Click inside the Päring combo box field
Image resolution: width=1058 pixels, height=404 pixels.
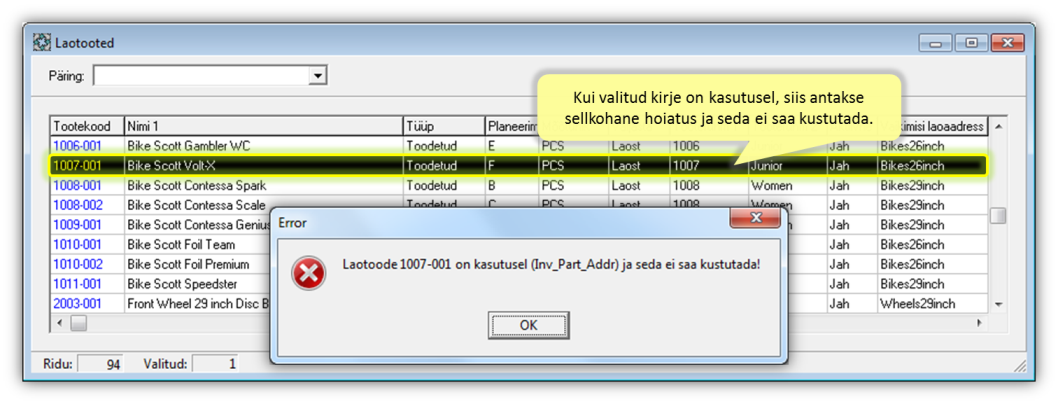pos(200,76)
